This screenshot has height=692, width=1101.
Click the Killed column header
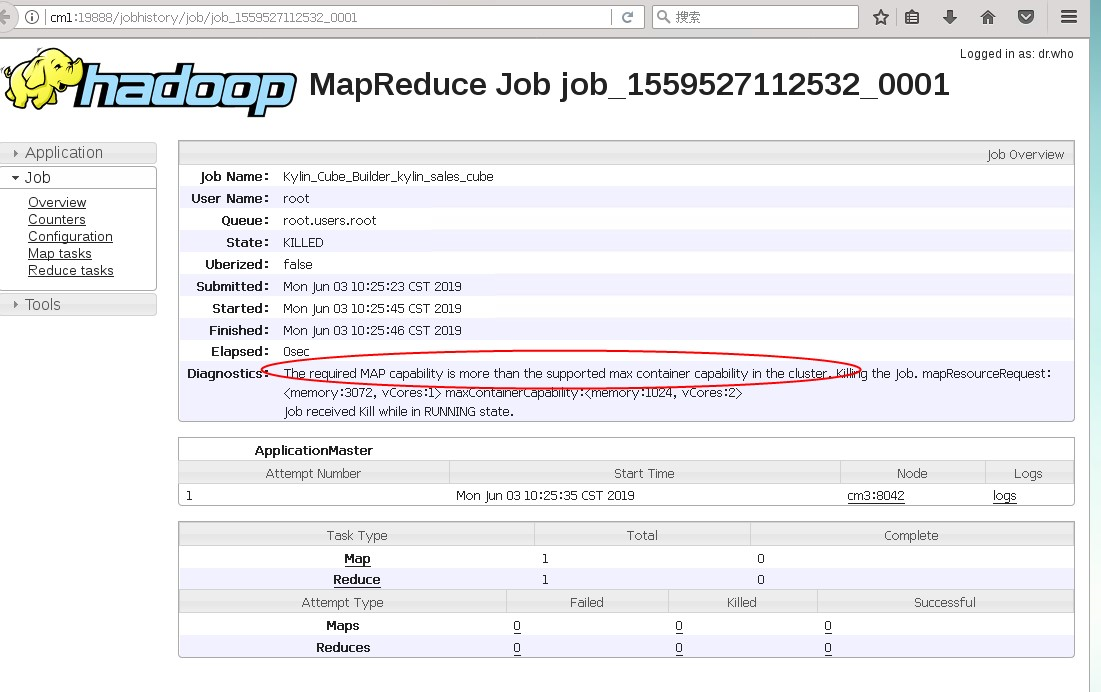[x=741, y=602]
